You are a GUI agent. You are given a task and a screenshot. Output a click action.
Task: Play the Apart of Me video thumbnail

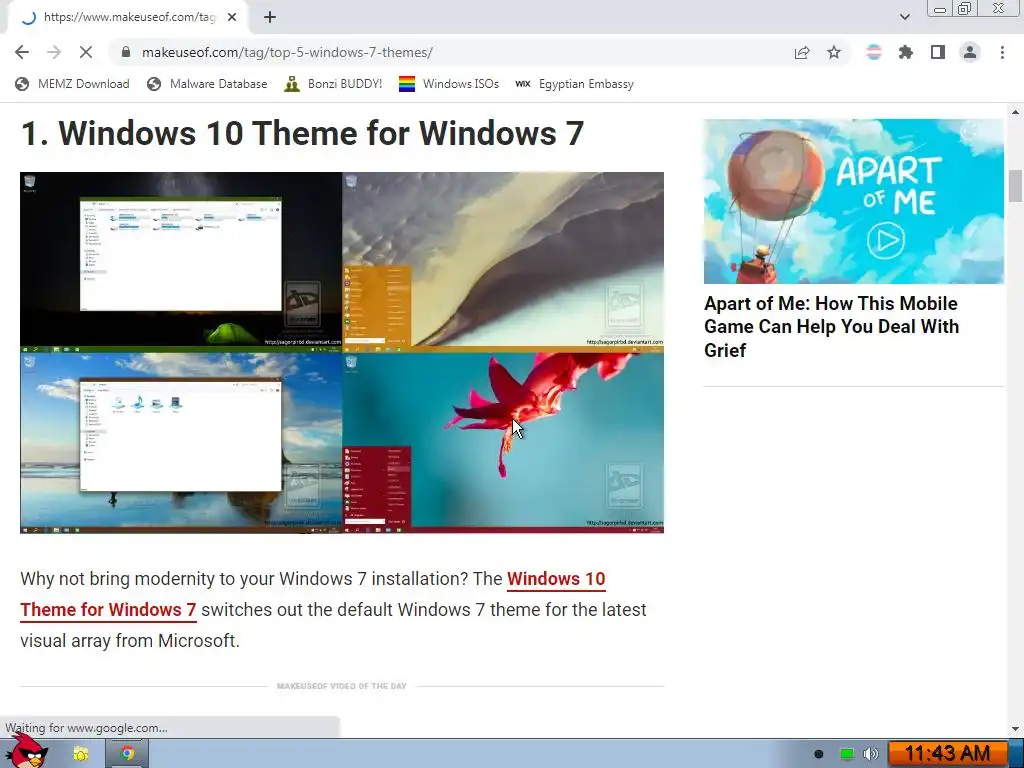pos(854,201)
